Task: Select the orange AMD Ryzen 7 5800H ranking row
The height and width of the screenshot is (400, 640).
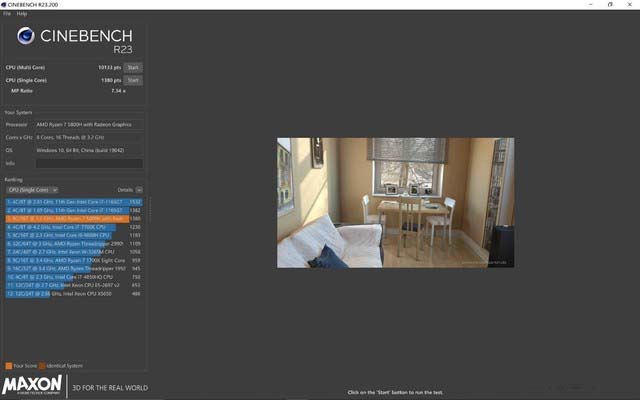Action: tap(74, 218)
